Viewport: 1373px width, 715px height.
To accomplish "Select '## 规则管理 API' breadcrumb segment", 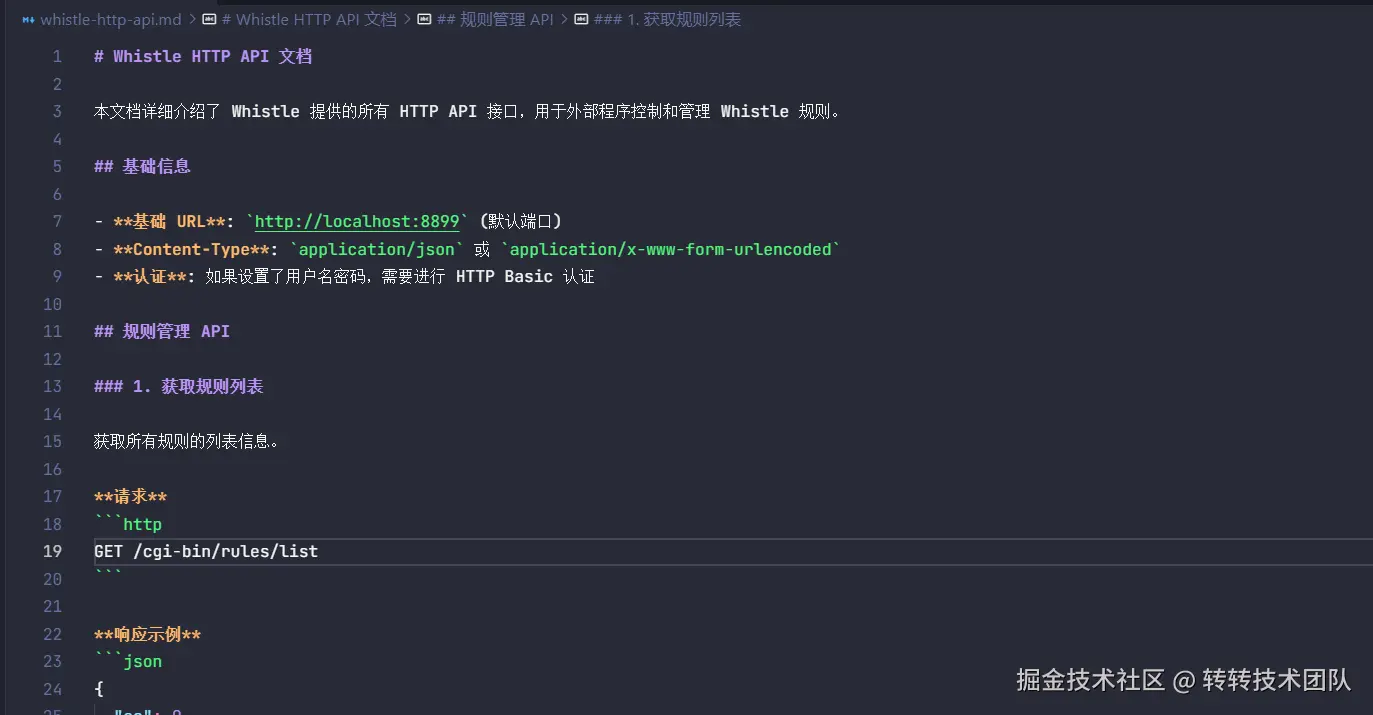I will pyautogui.click(x=495, y=20).
